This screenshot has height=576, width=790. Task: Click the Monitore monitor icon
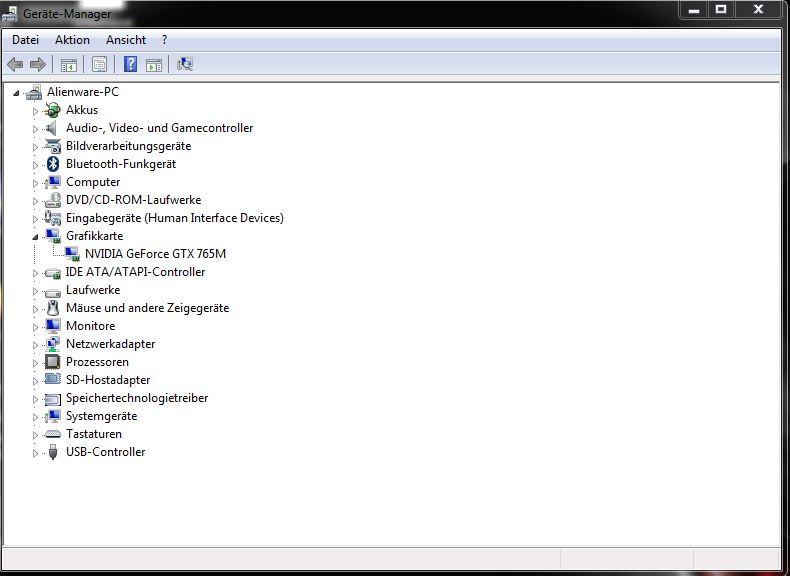[52, 326]
